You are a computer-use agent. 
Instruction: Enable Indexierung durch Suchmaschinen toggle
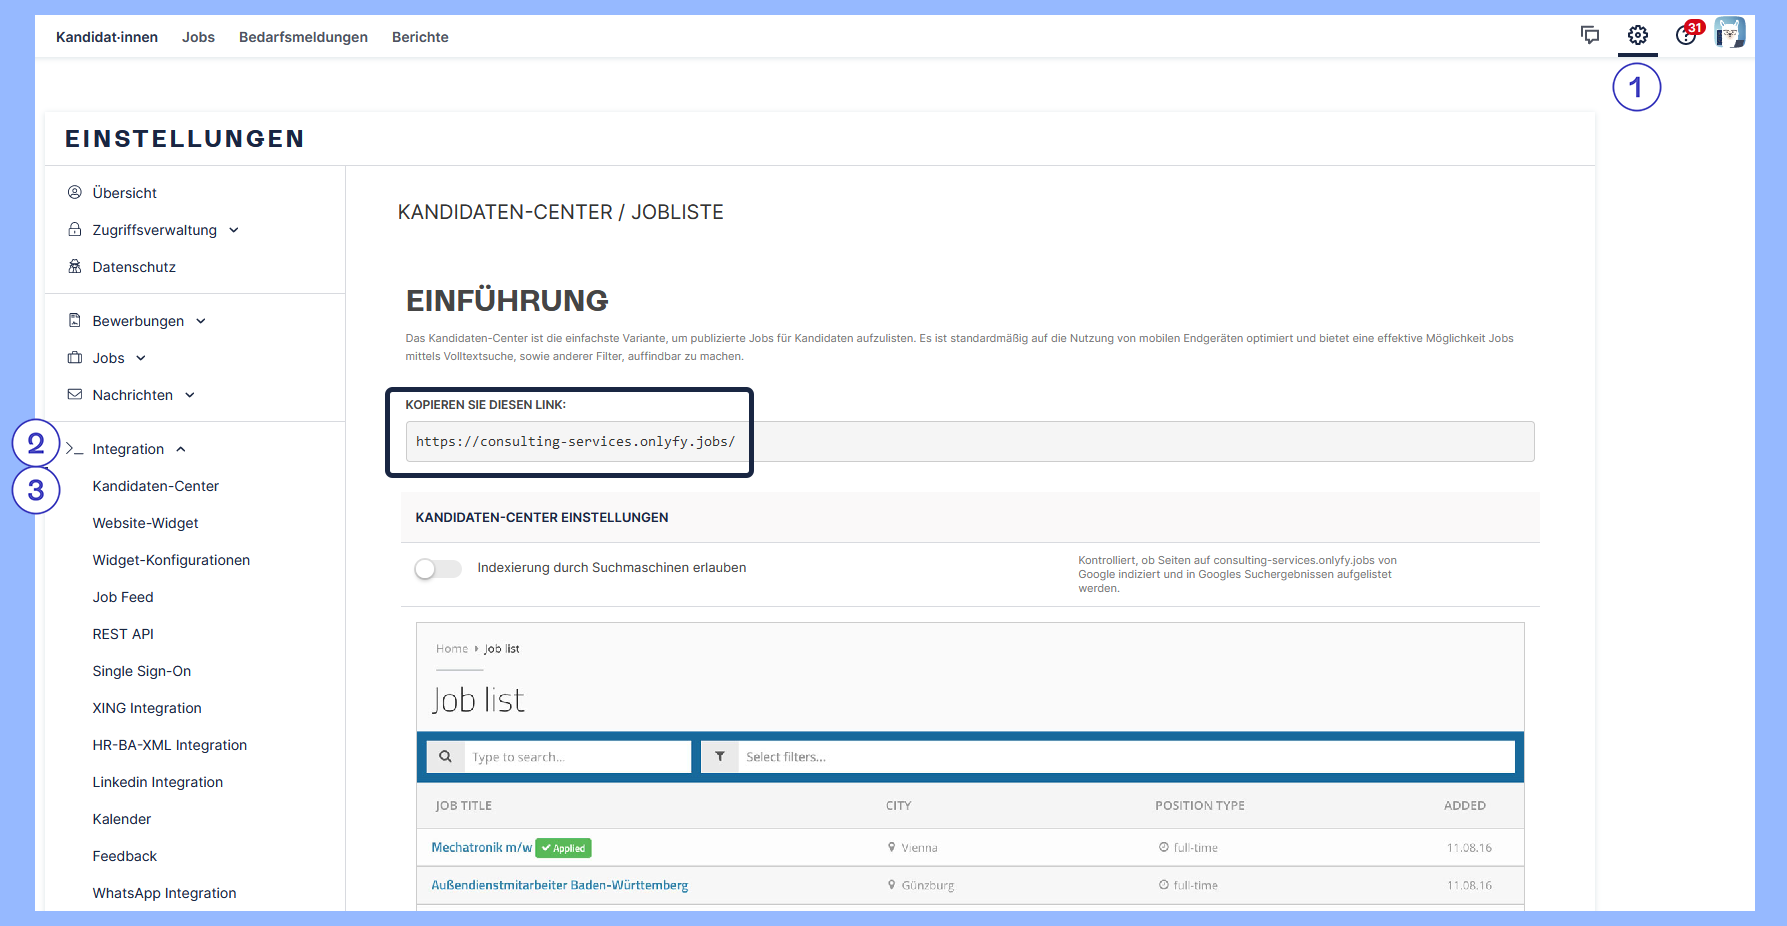438,568
